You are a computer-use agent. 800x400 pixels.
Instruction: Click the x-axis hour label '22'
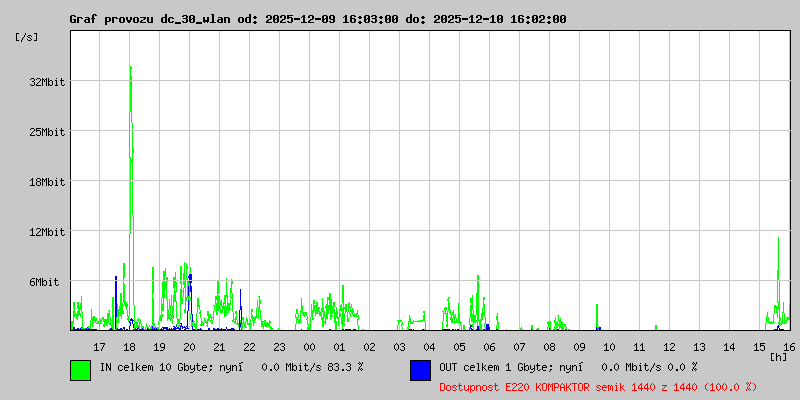[x=249, y=347]
